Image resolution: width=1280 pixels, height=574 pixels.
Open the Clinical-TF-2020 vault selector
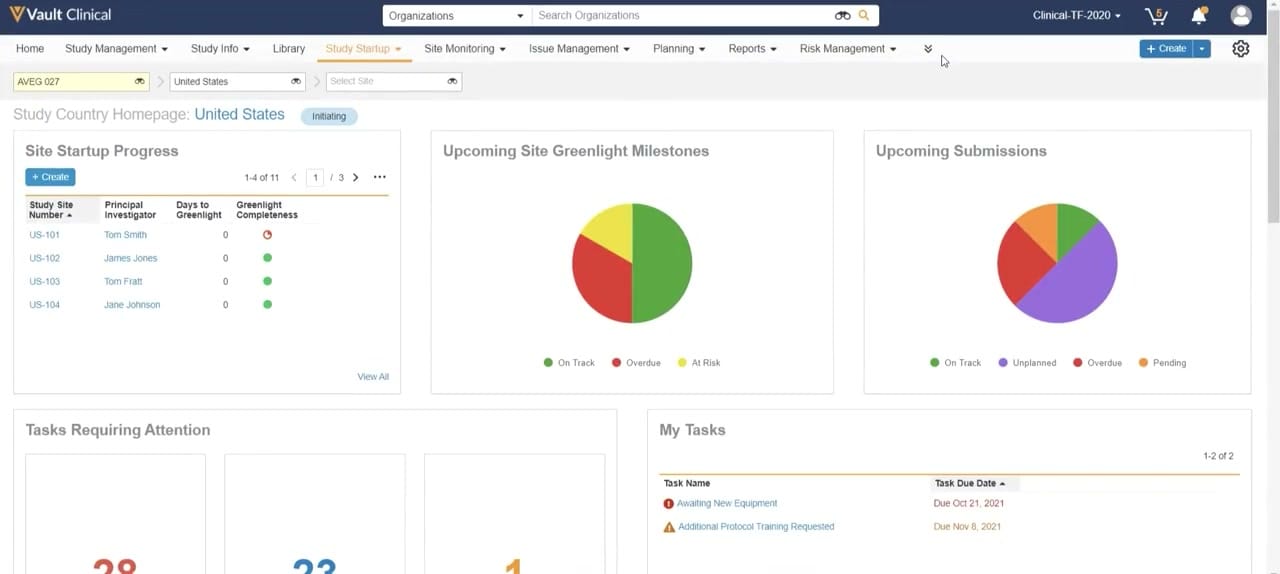coord(1076,16)
